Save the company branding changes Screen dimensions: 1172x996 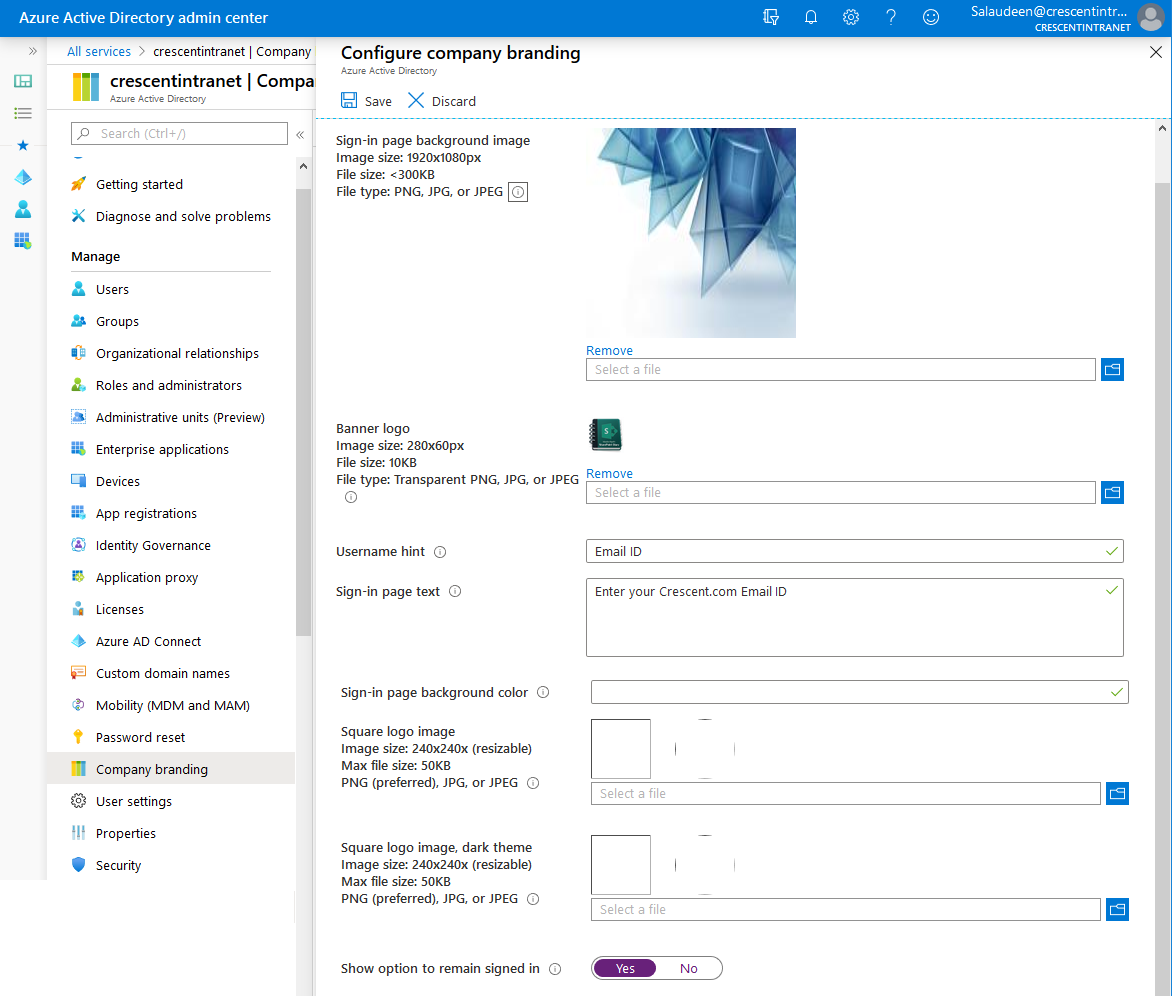(x=366, y=100)
